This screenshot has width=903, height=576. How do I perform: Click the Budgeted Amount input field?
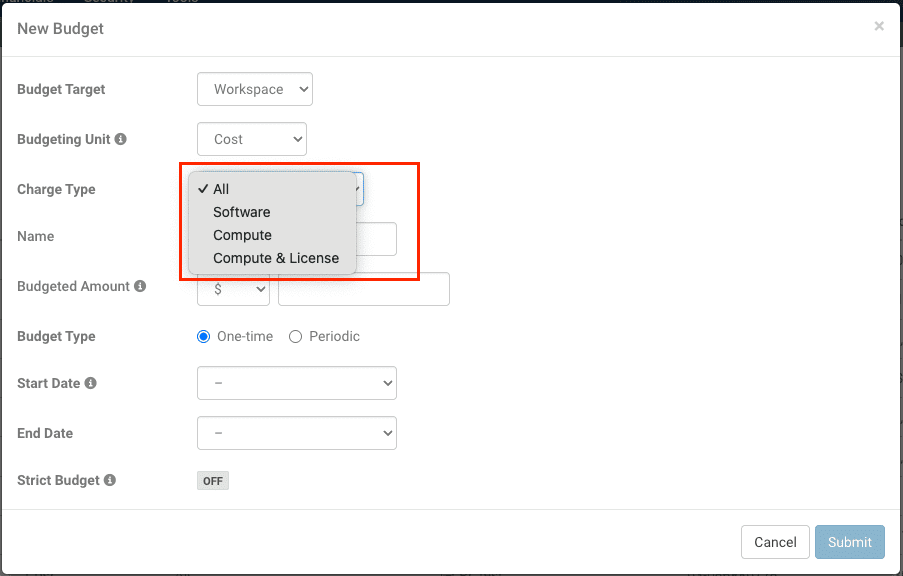coord(364,289)
